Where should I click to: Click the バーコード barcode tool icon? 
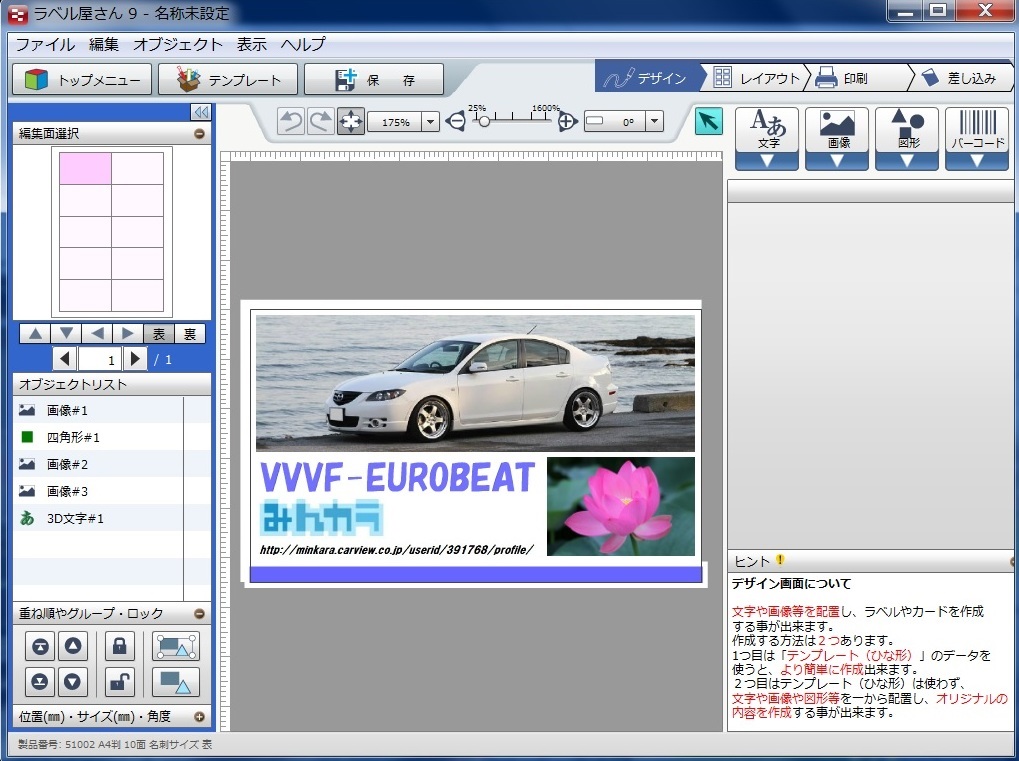pos(977,129)
